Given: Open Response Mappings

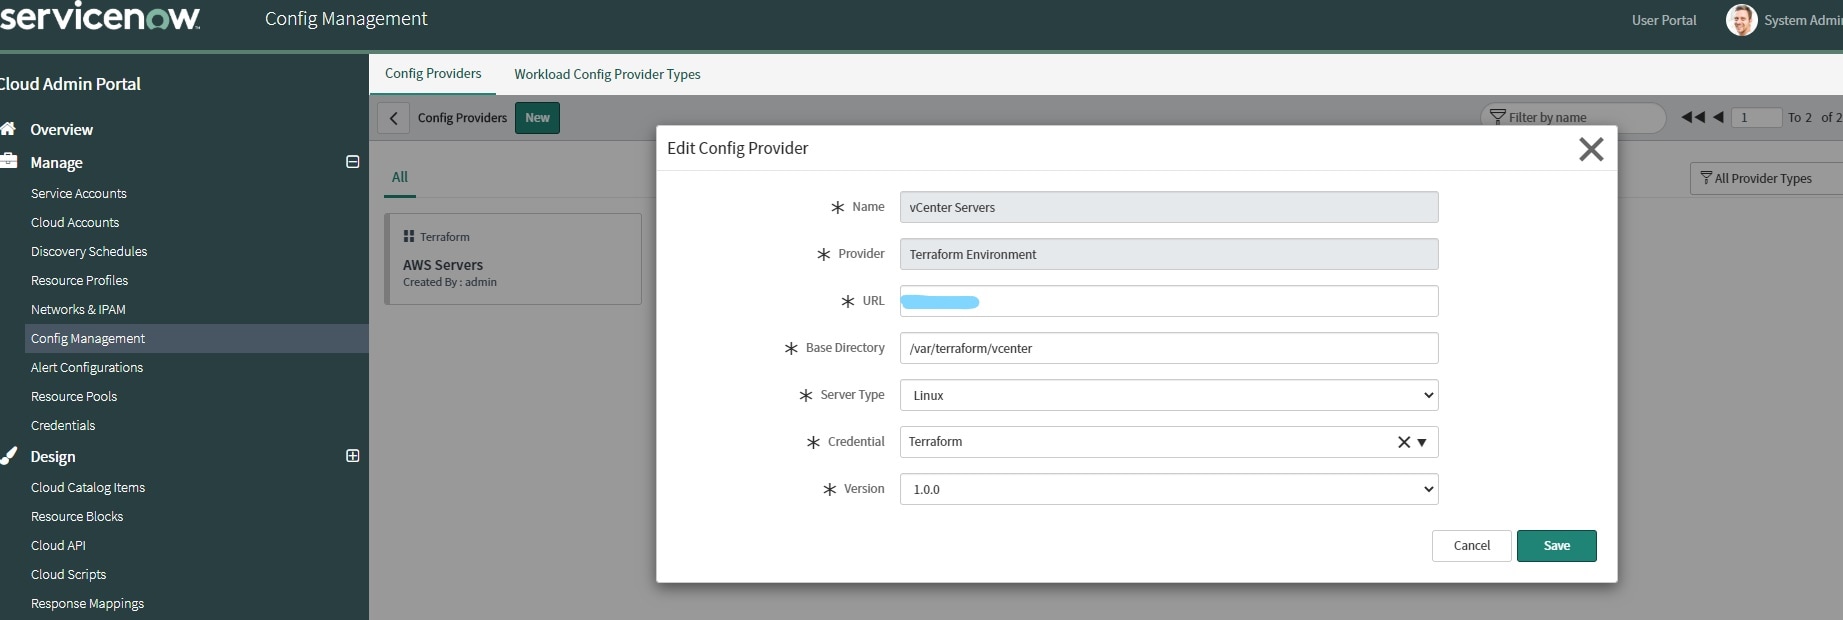Looking at the screenshot, I should [87, 604].
